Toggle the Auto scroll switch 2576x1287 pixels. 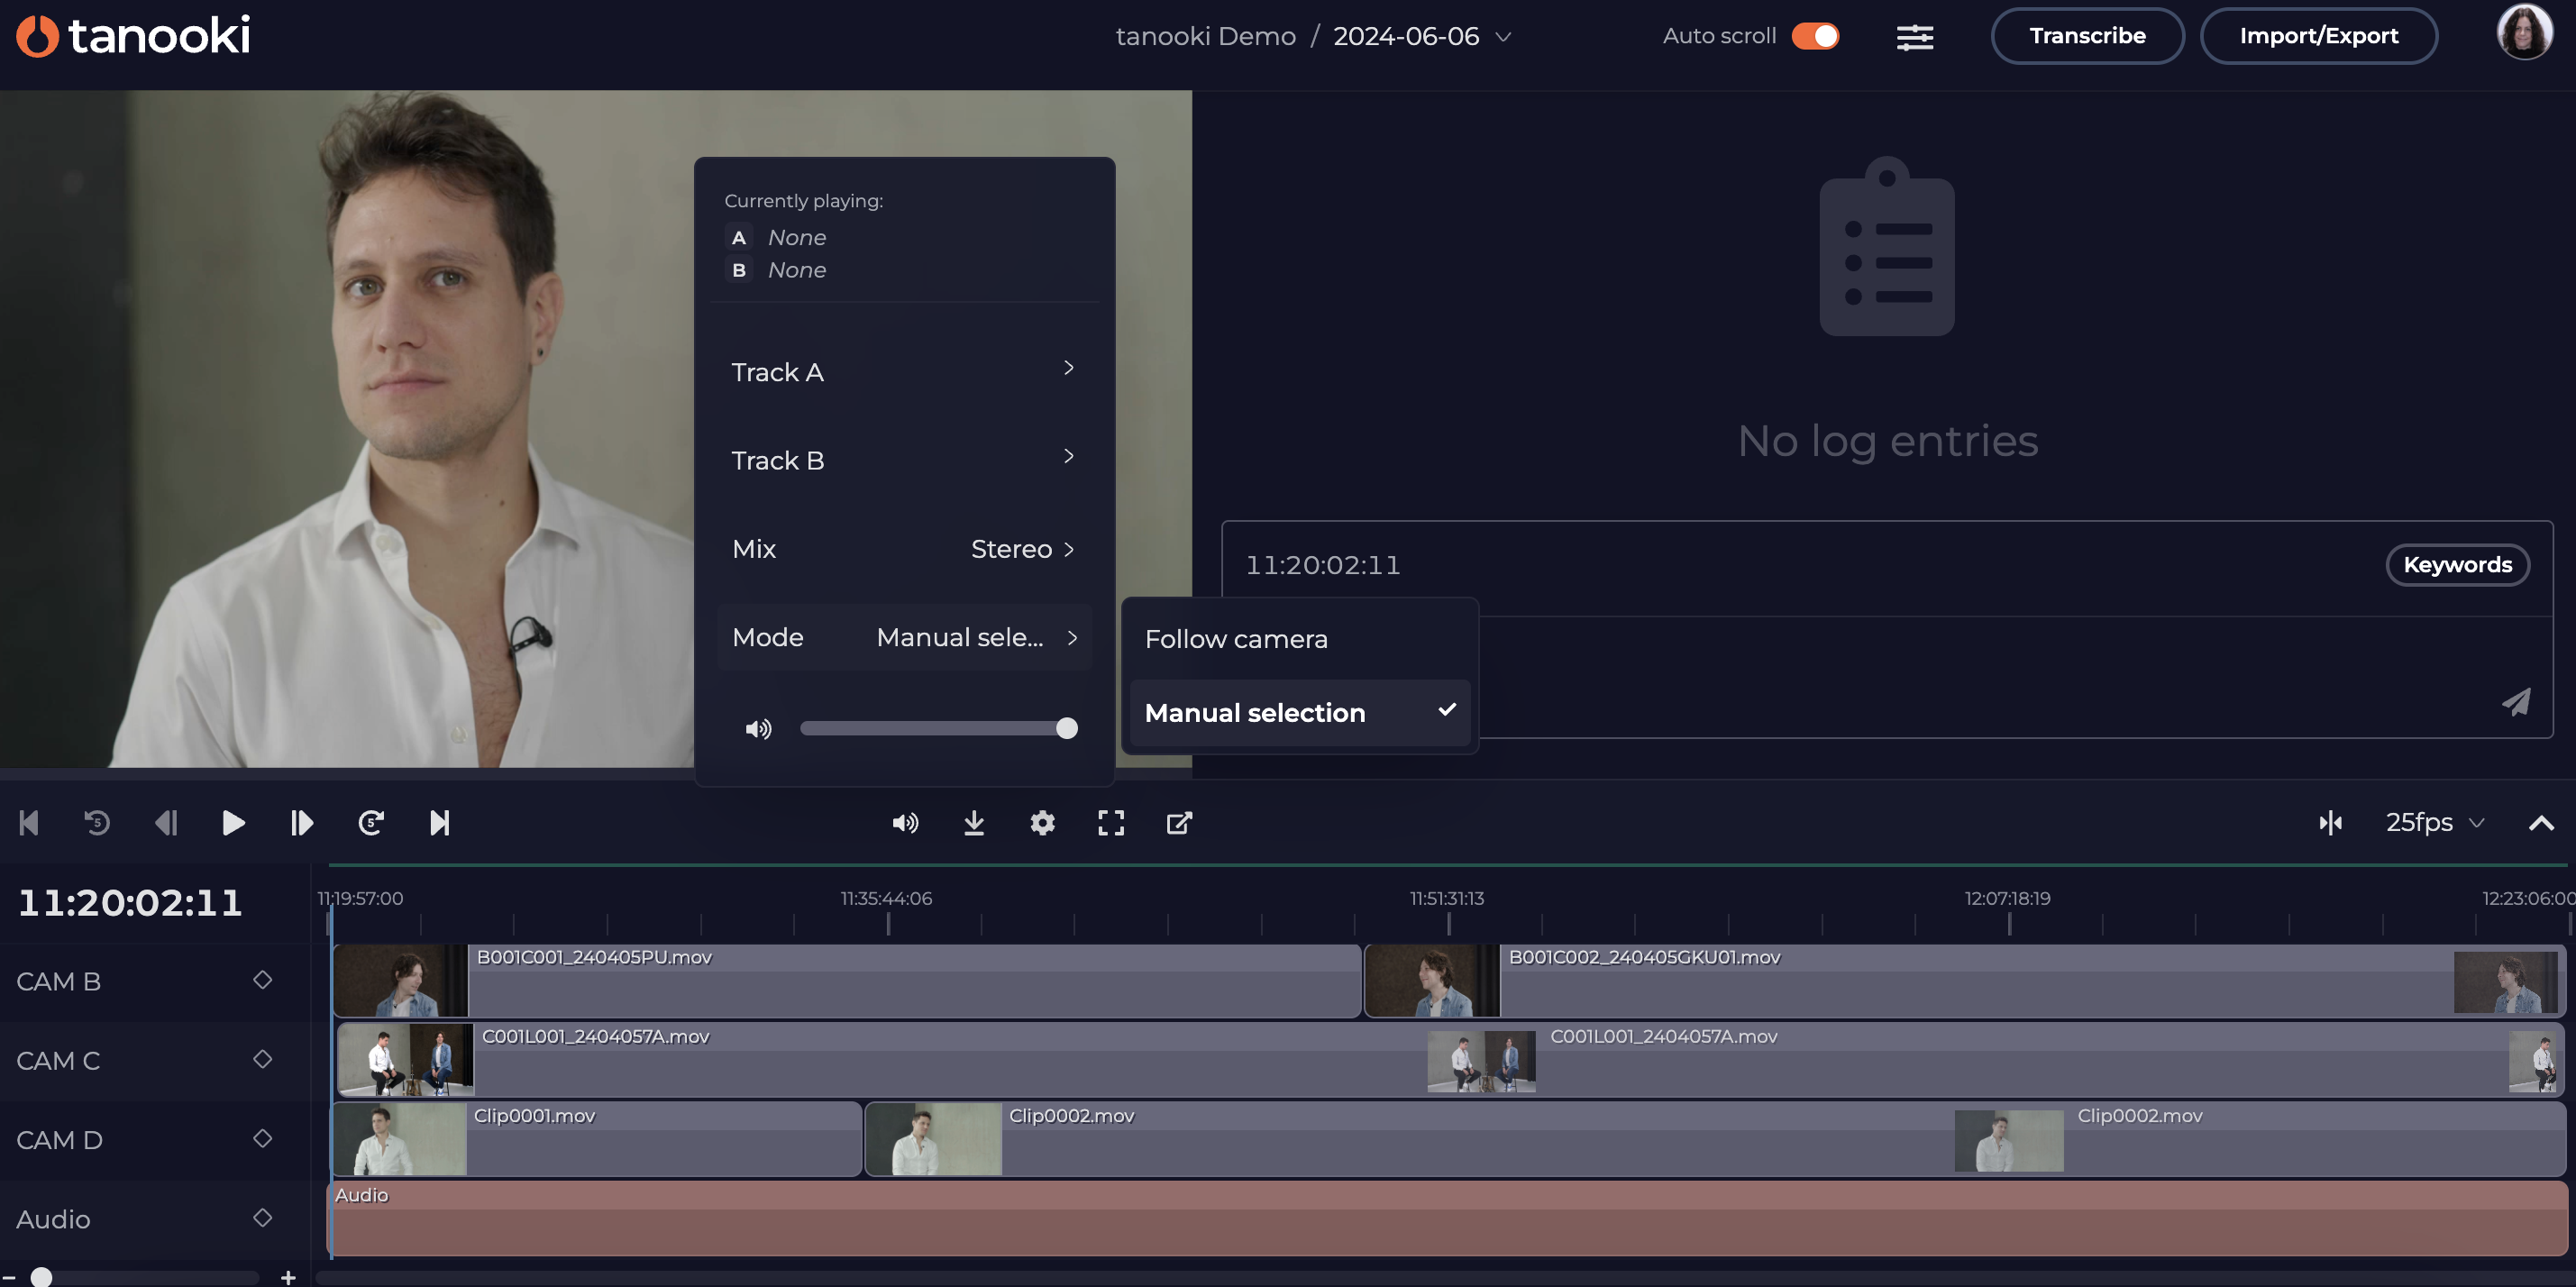coord(1814,36)
